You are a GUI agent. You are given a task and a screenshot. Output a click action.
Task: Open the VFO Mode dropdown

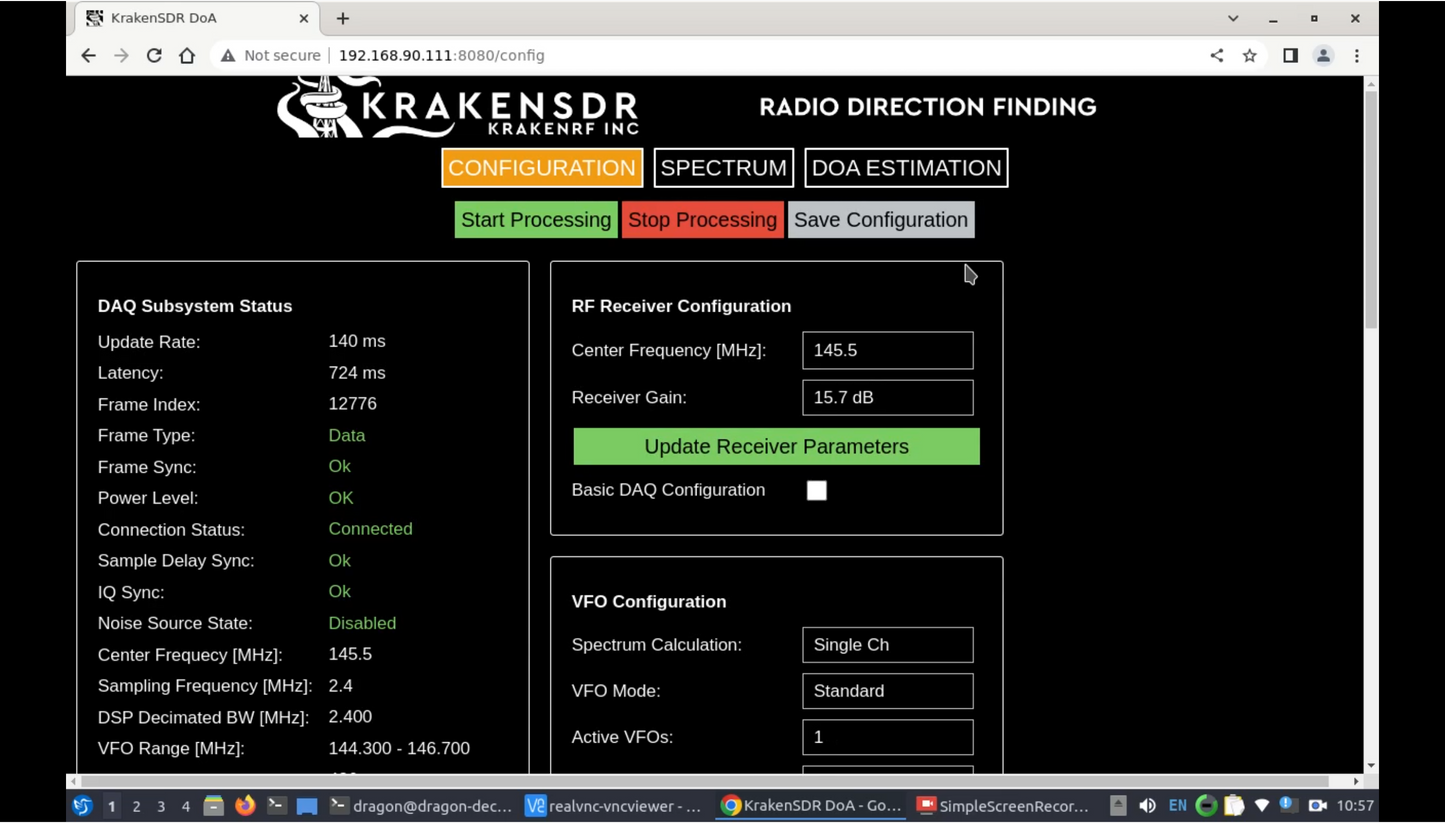[x=887, y=691]
